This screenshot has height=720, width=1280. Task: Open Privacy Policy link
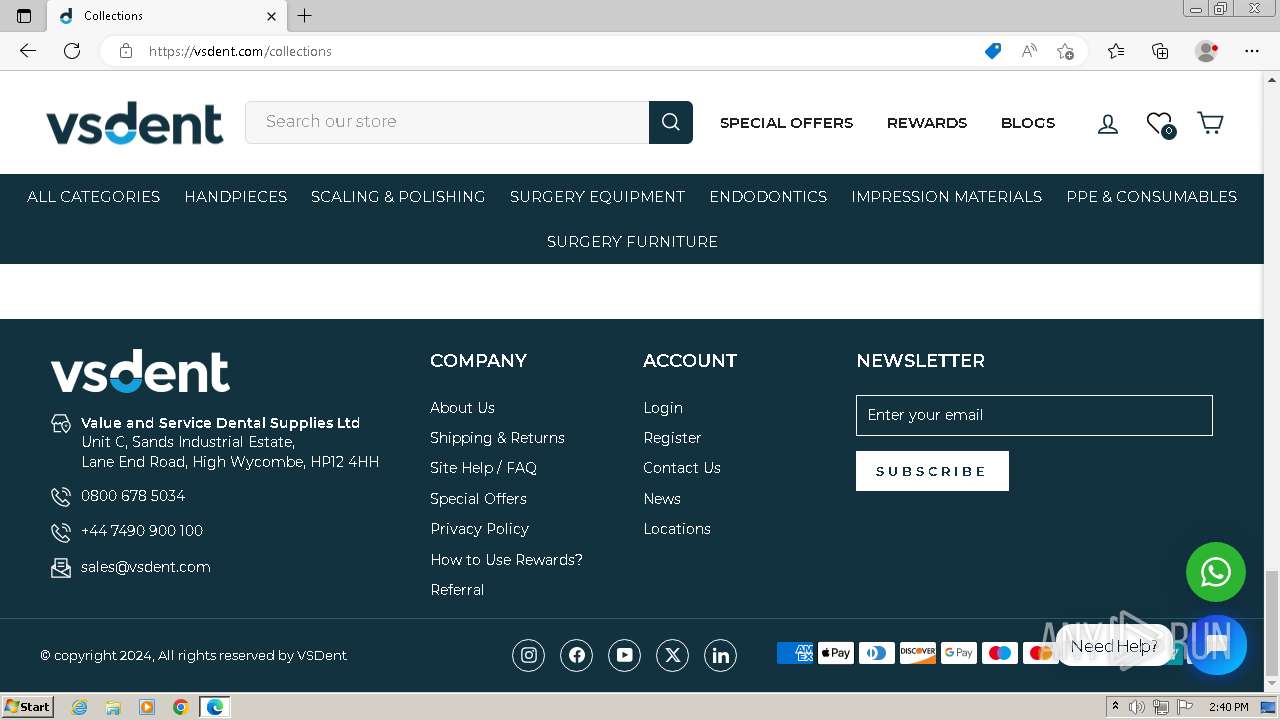(x=479, y=529)
